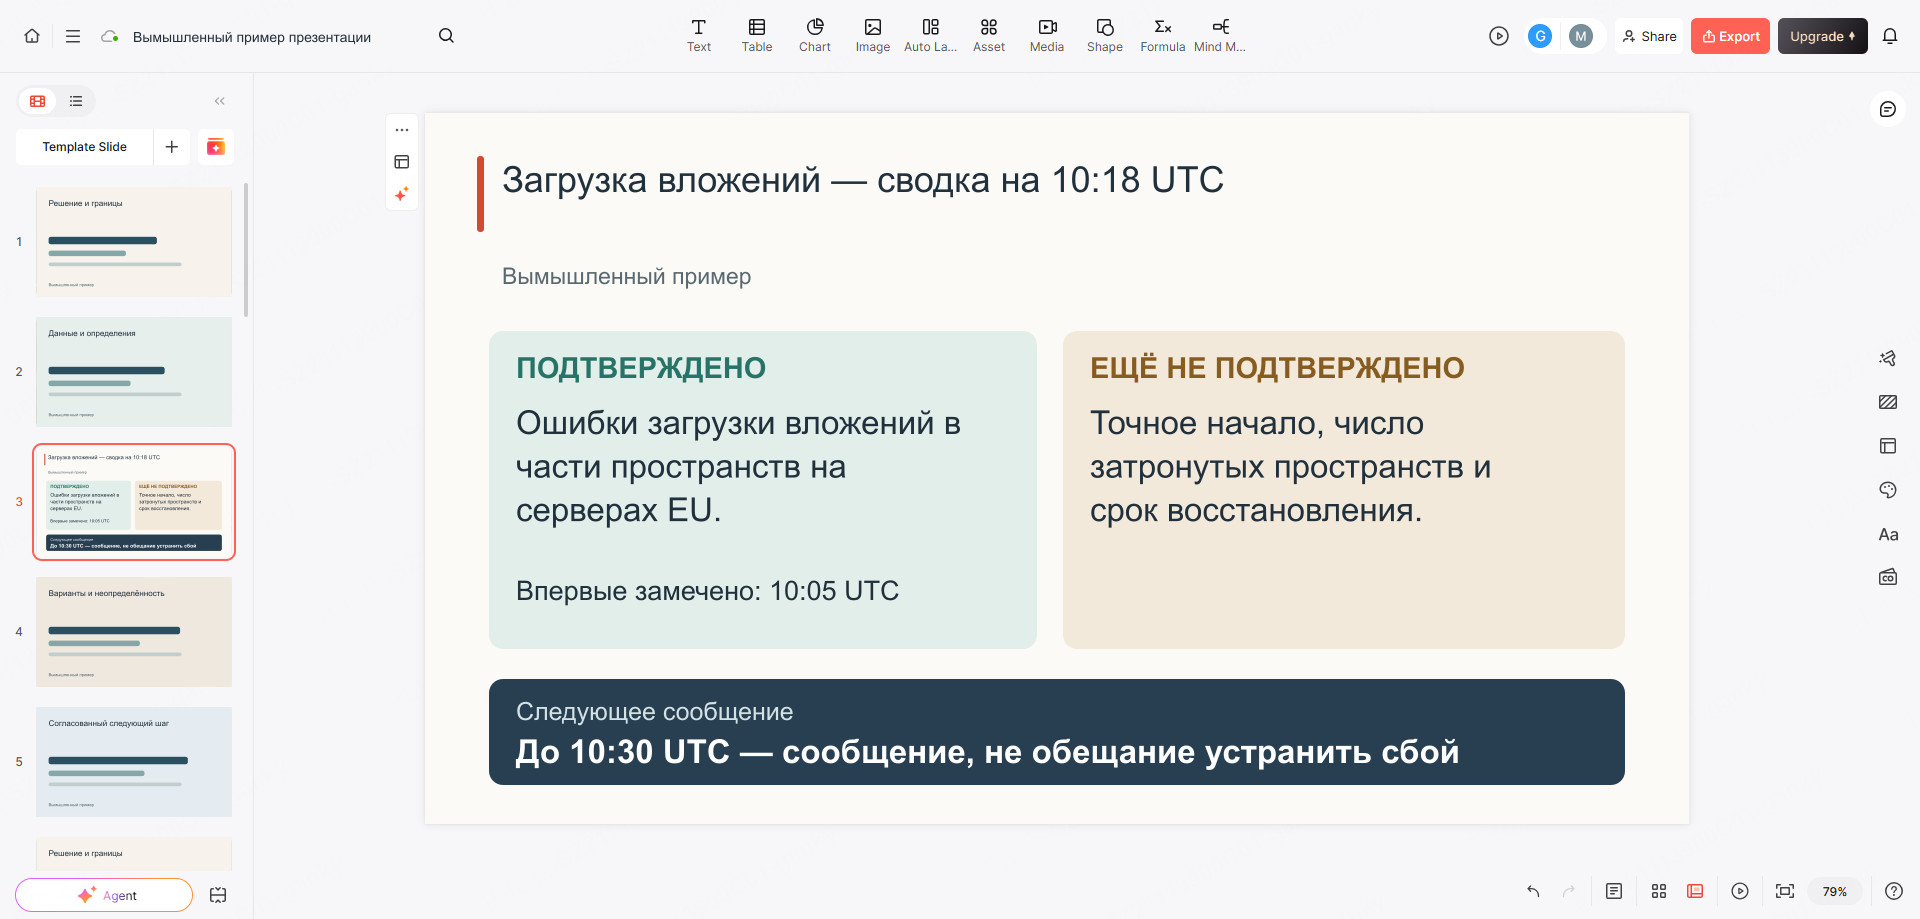Click the Upgrade button
1920x919 pixels.
[x=1822, y=36]
